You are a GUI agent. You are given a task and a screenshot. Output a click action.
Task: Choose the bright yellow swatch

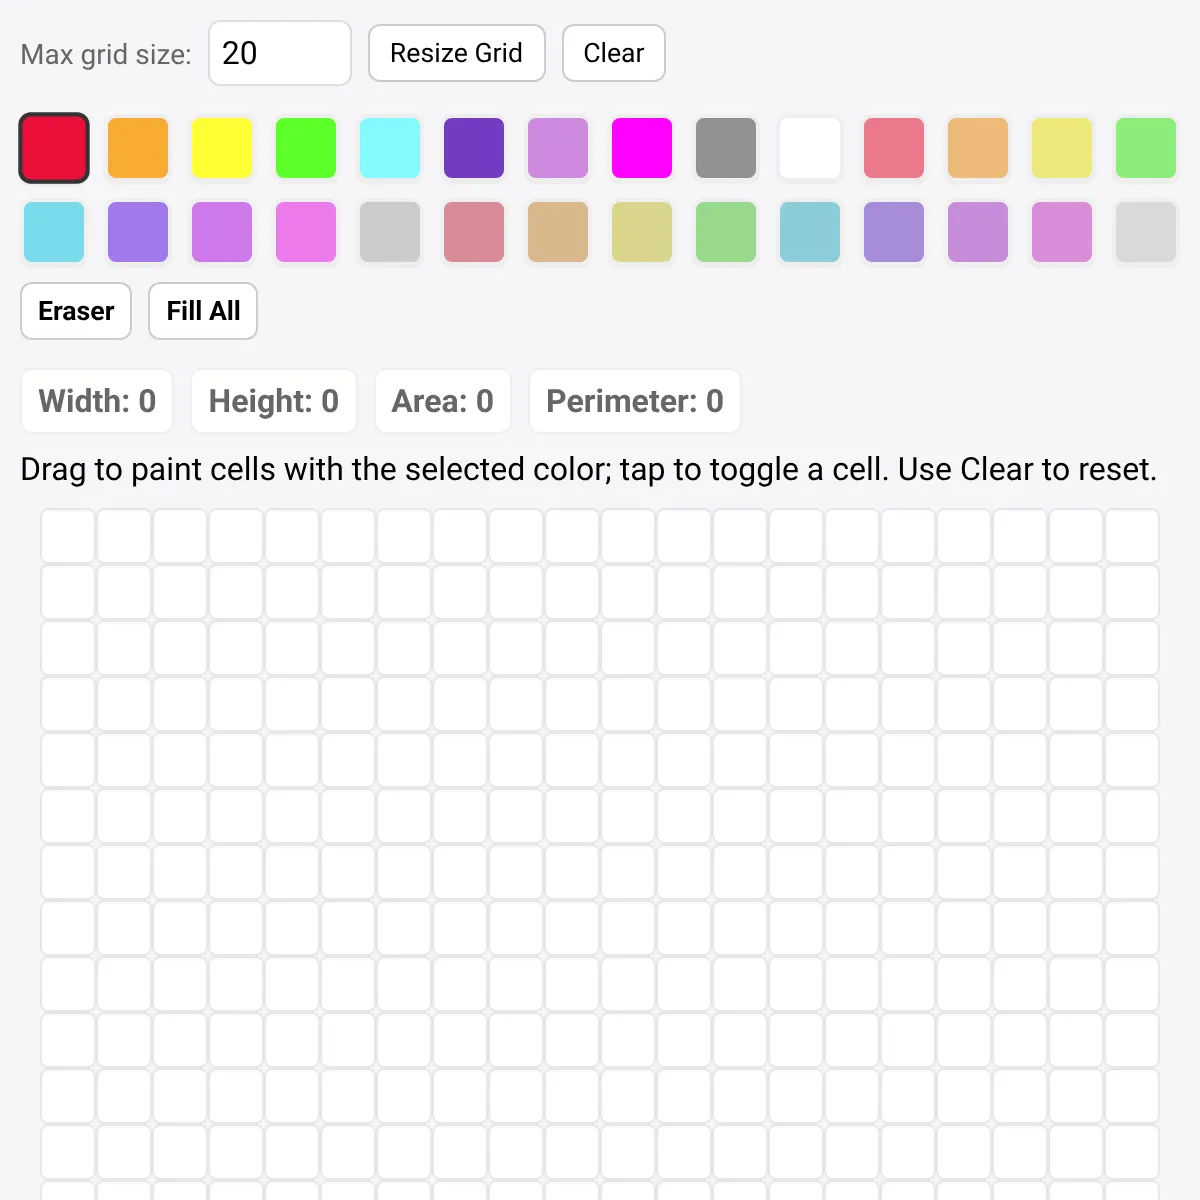point(222,148)
